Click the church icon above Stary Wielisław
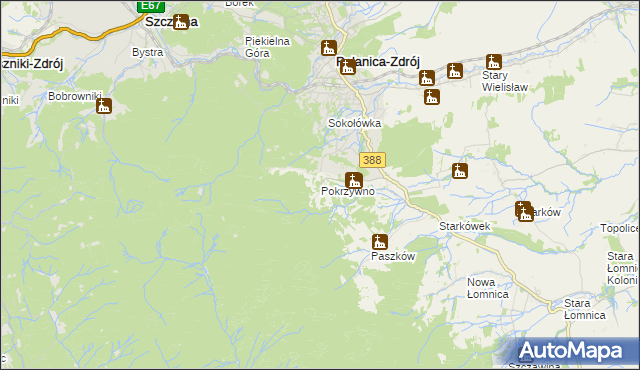Screen dimensions: 640x370 pyautogui.click(x=493, y=62)
